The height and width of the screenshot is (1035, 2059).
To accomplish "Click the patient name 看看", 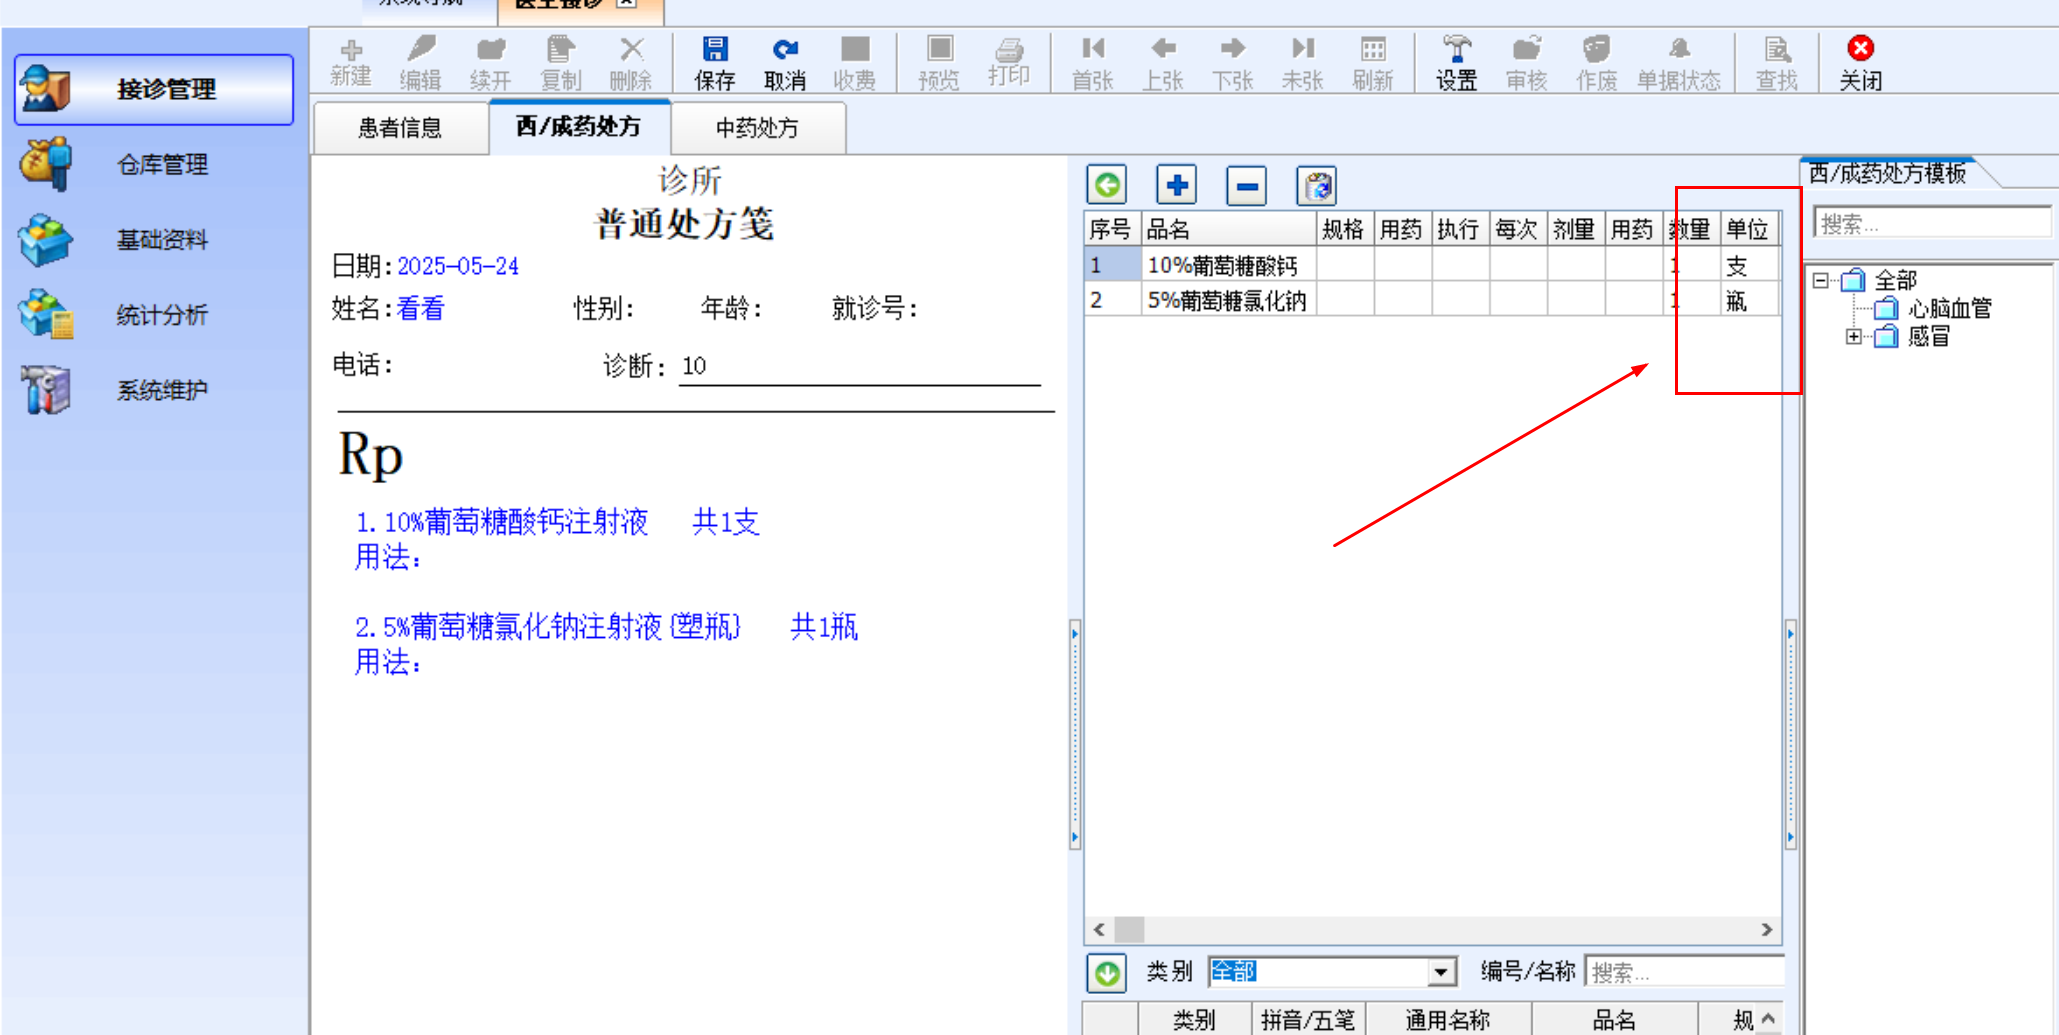I will point(420,309).
